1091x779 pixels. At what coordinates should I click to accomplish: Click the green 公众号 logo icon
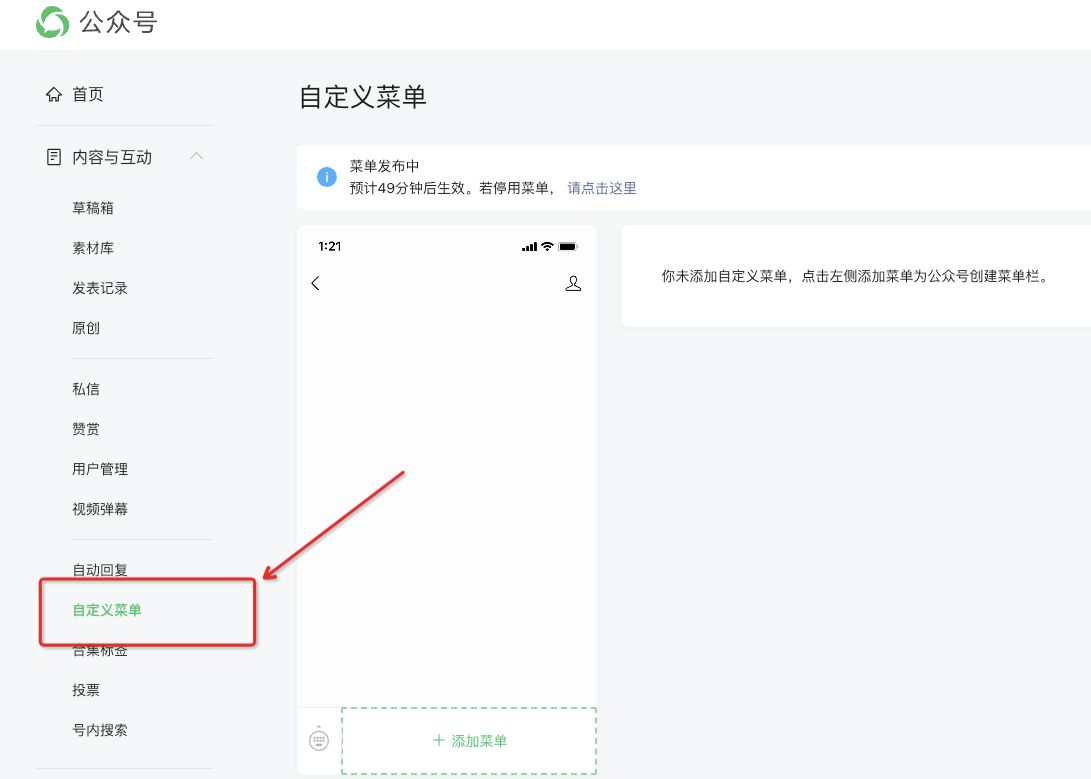coord(53,22)
